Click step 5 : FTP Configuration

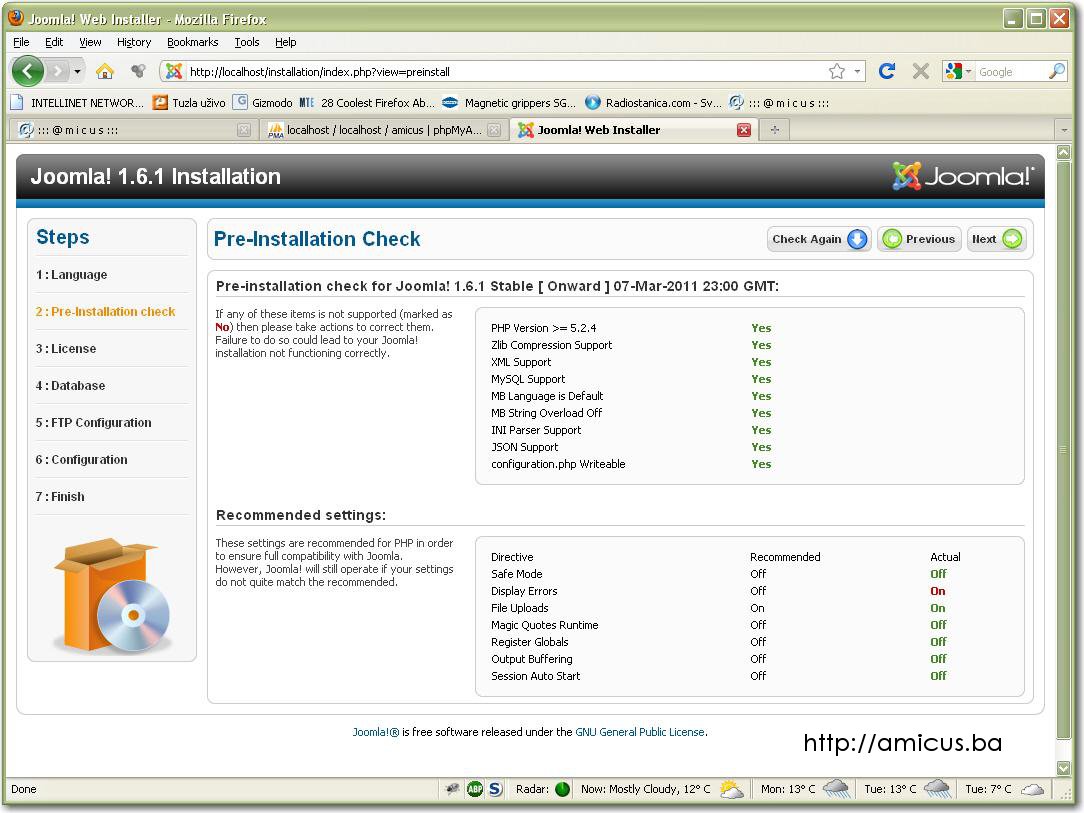[x=93, y=422]
